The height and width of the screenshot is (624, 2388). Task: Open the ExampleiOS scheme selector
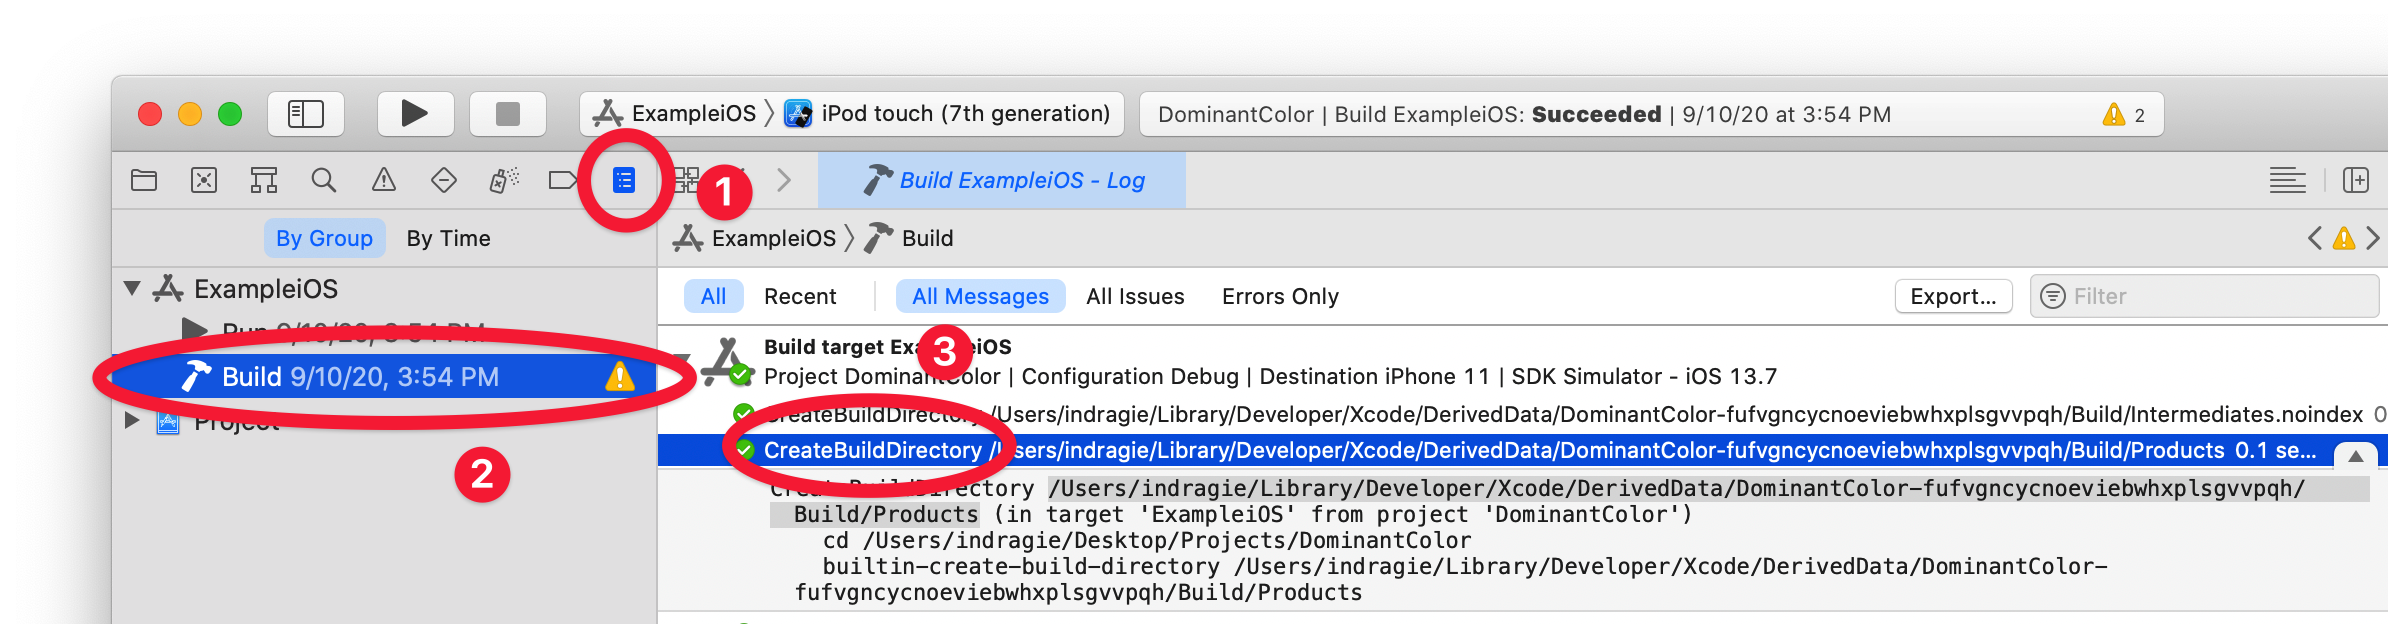pos(675,114)
